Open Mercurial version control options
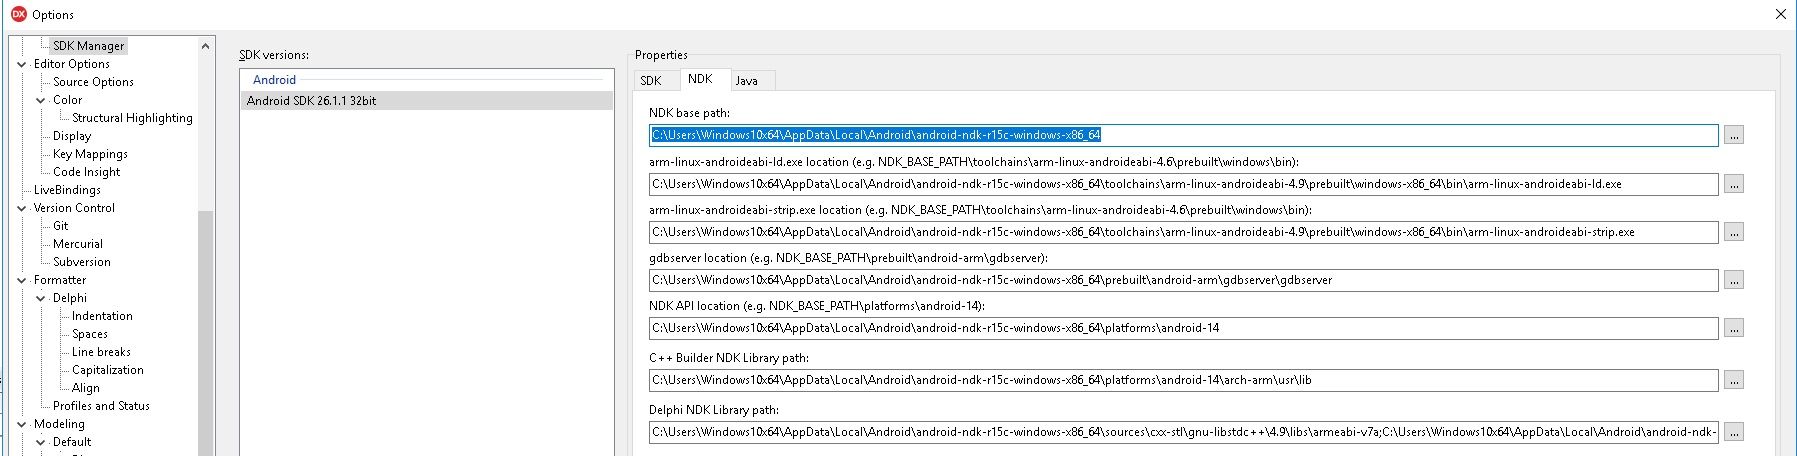 click(78, 244)
